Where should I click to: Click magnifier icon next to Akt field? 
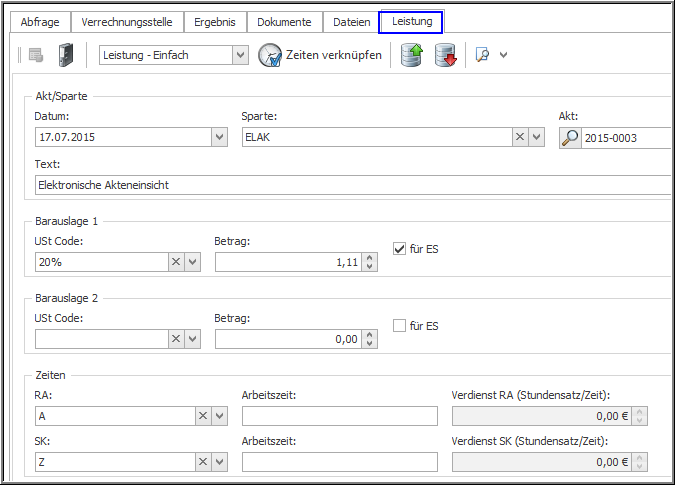570,138
